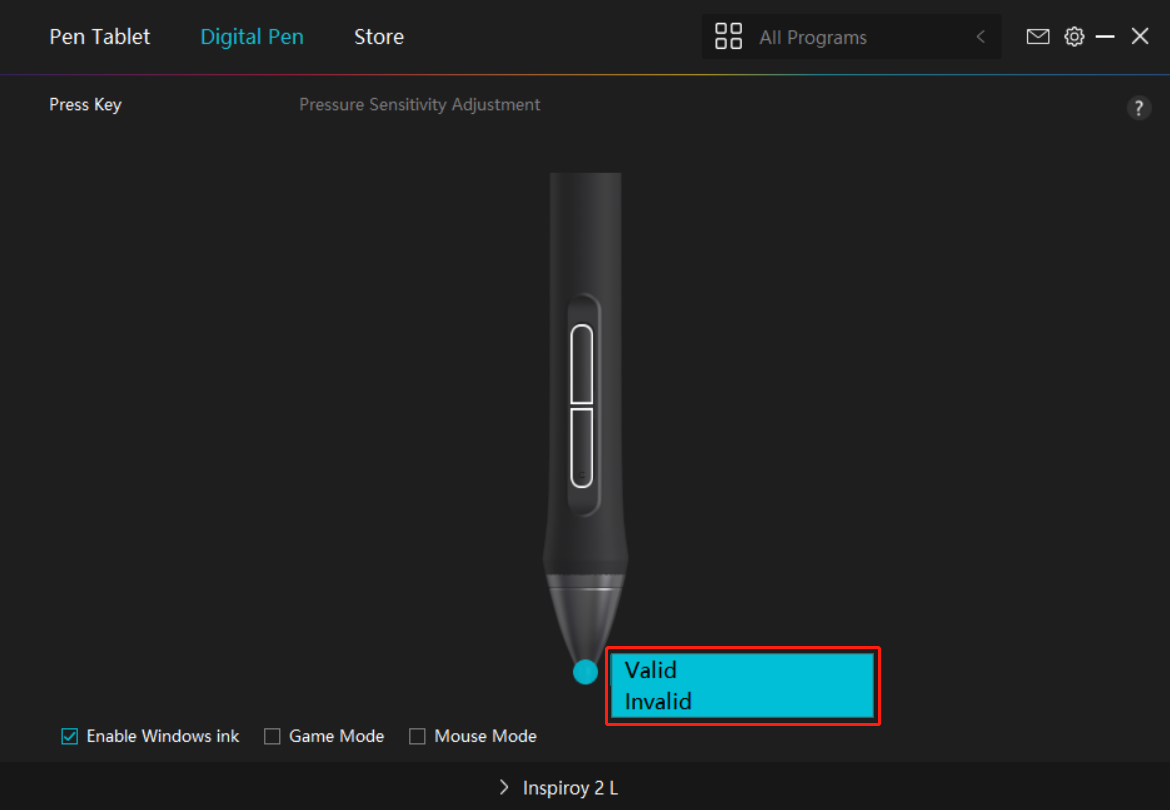
Task: Select the Press Key section
Action: point(85,104)
